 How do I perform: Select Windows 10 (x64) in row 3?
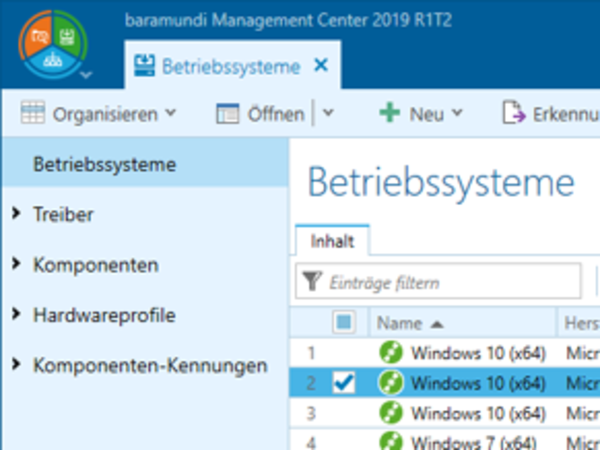478,413
